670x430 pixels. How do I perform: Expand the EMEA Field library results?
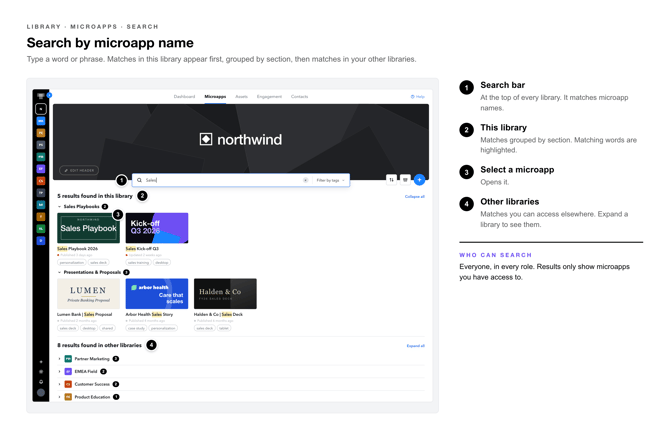tap(59, 371)
